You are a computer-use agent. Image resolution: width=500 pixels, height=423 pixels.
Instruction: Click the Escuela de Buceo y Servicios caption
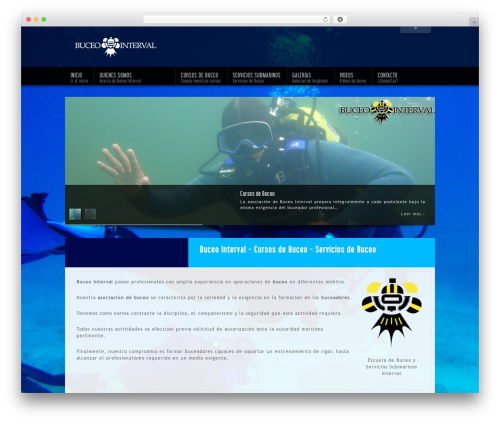point(391,367)
